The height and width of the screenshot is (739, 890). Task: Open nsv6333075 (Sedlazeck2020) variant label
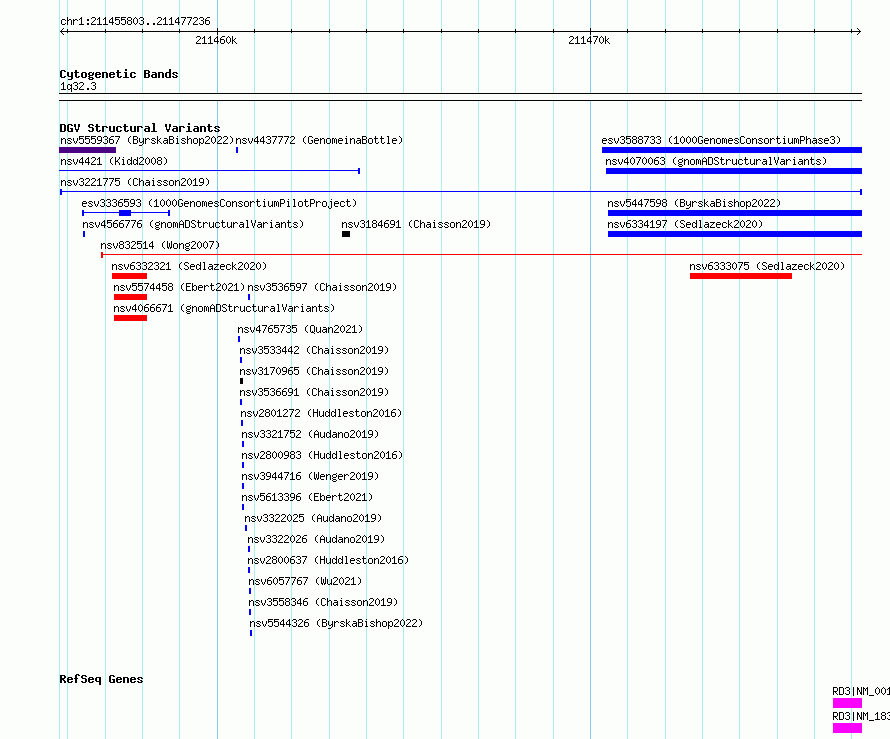click(x=767, y=266)
